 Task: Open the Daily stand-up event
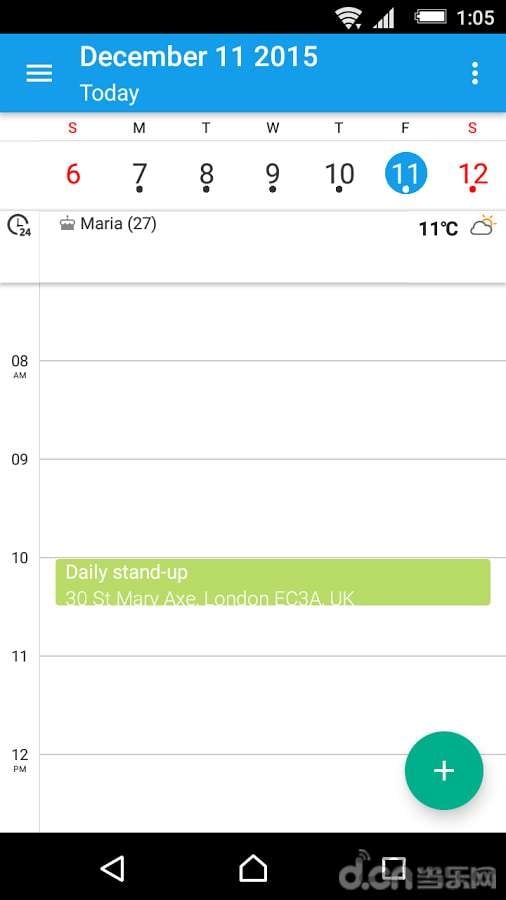click(x=273, y=582)
